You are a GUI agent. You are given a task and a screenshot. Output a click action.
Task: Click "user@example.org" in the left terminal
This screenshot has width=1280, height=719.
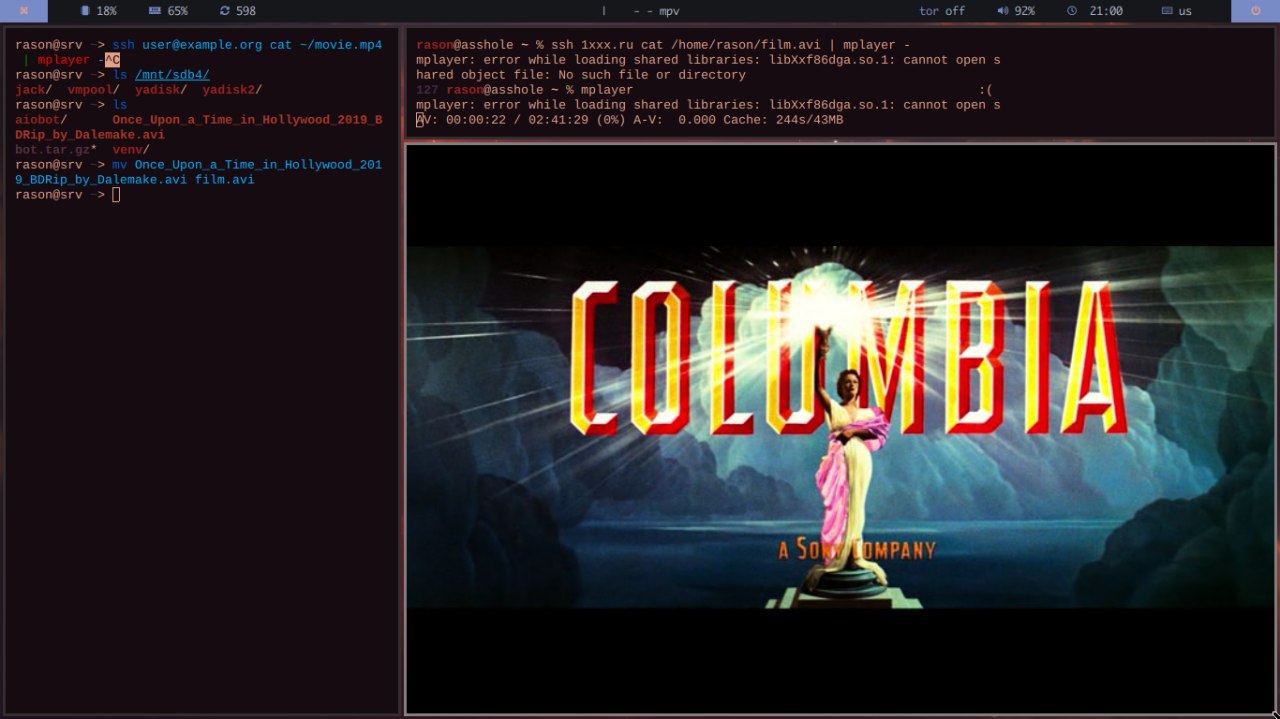202,45
